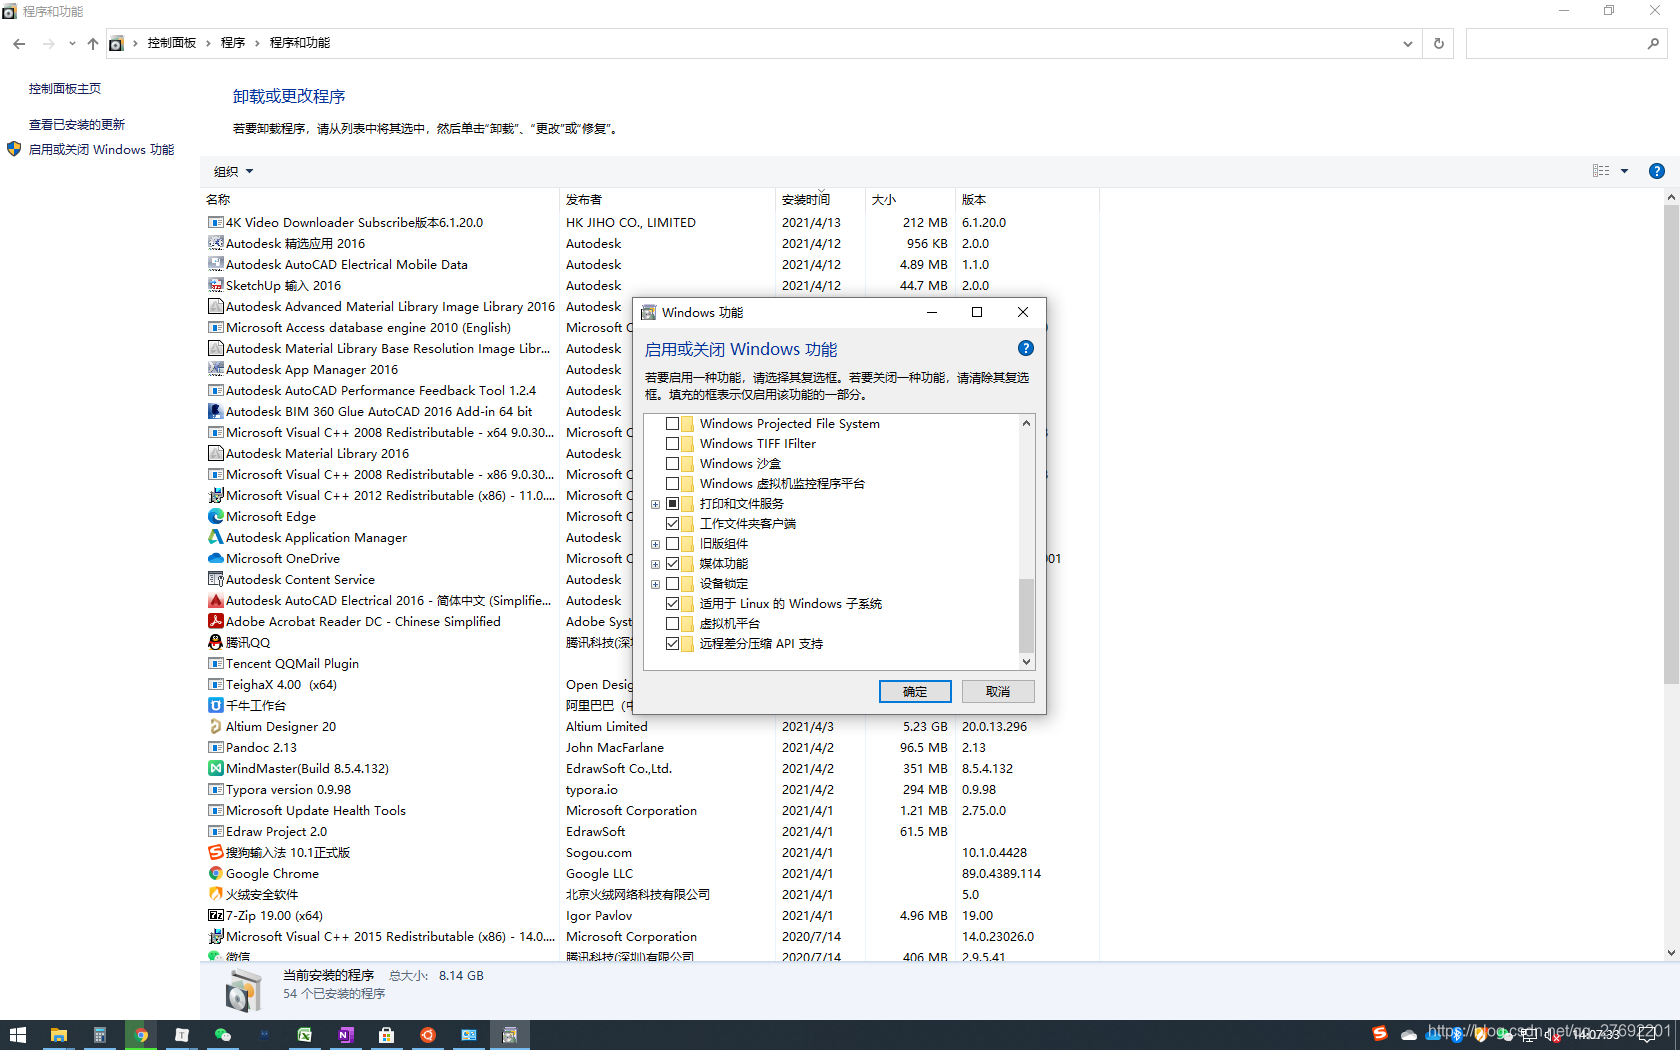Image resolution: width=1680 pixels, height=1050 pixels.
Task: Toggle the 打印和文件服务 checkbox
Action: tap(672, 504)
